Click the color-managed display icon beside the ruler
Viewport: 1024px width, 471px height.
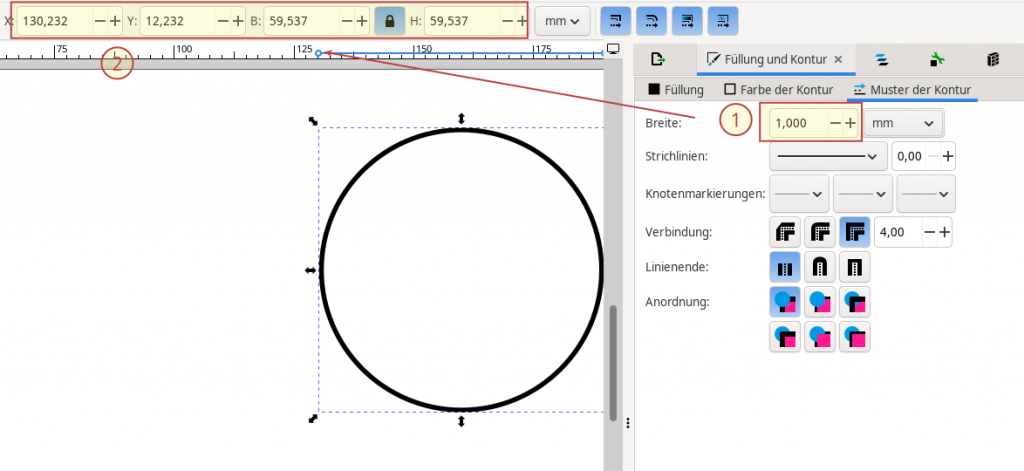click(x=613, y=50)
